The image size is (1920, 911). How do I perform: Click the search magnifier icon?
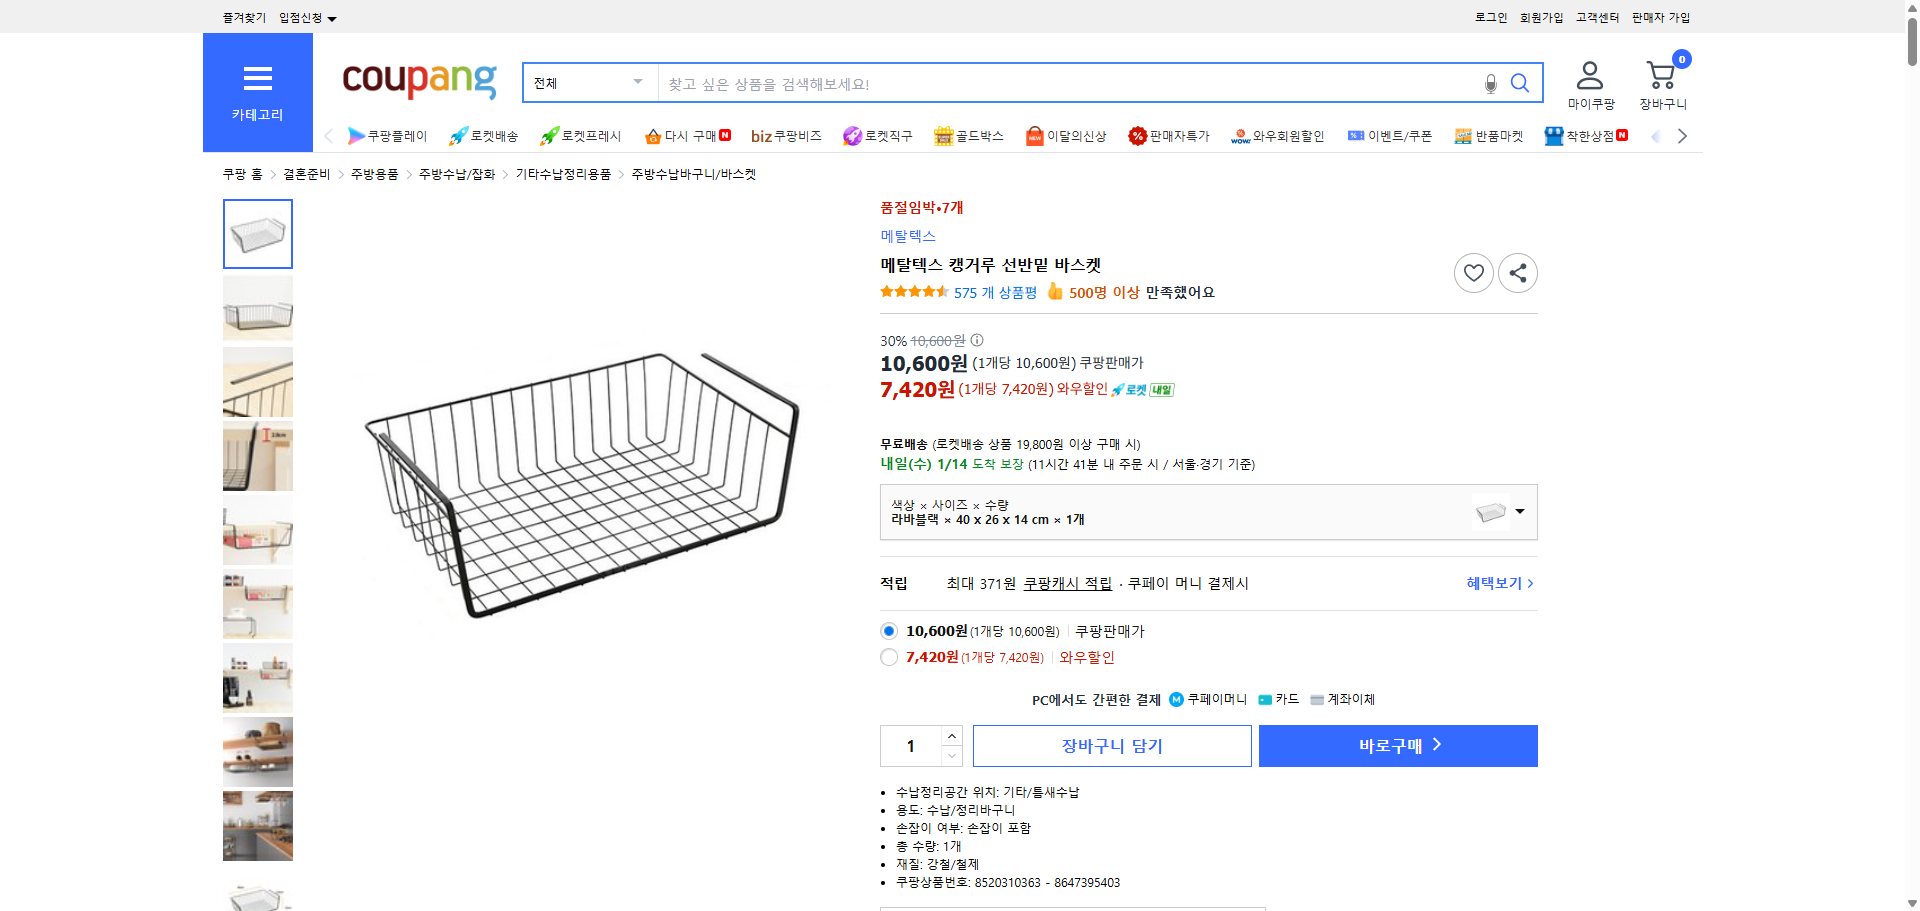(1519, 83)
